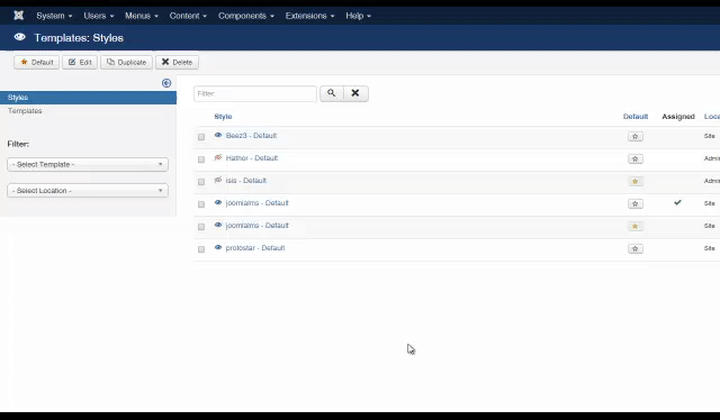The width and height of the screenshot is (720, 420).
Task: Open the isis - Default style link
Action: pos(246,180)
